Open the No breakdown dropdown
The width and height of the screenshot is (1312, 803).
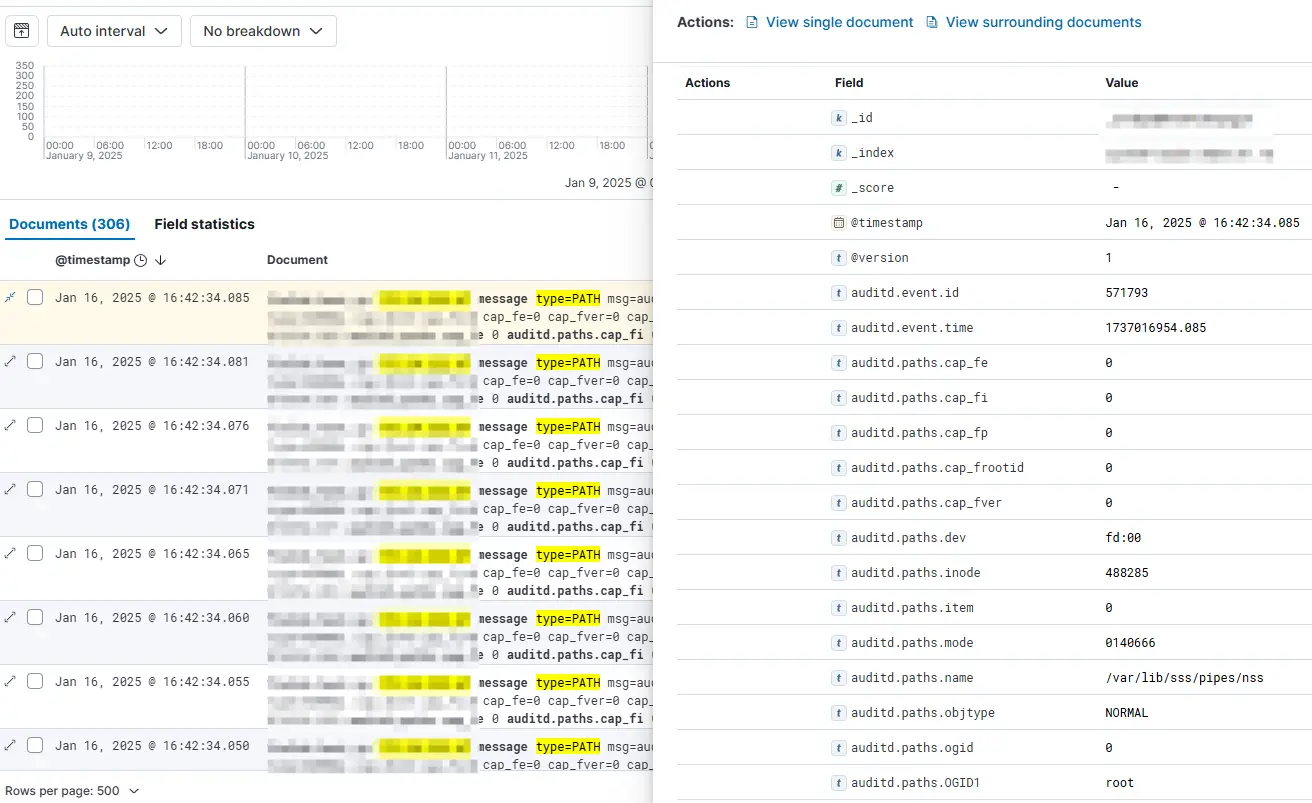pyautogui.click(x=263, y=31)
